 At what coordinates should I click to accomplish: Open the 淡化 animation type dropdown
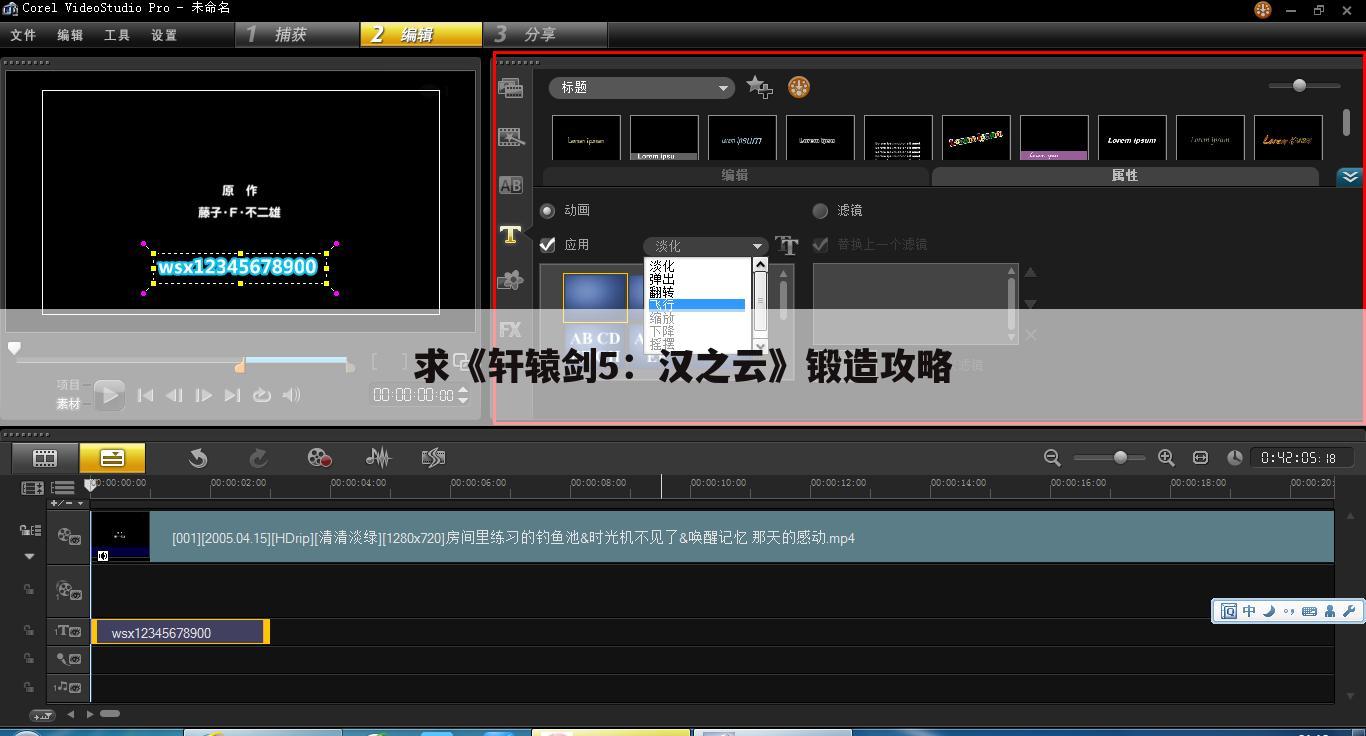(706, 246)
